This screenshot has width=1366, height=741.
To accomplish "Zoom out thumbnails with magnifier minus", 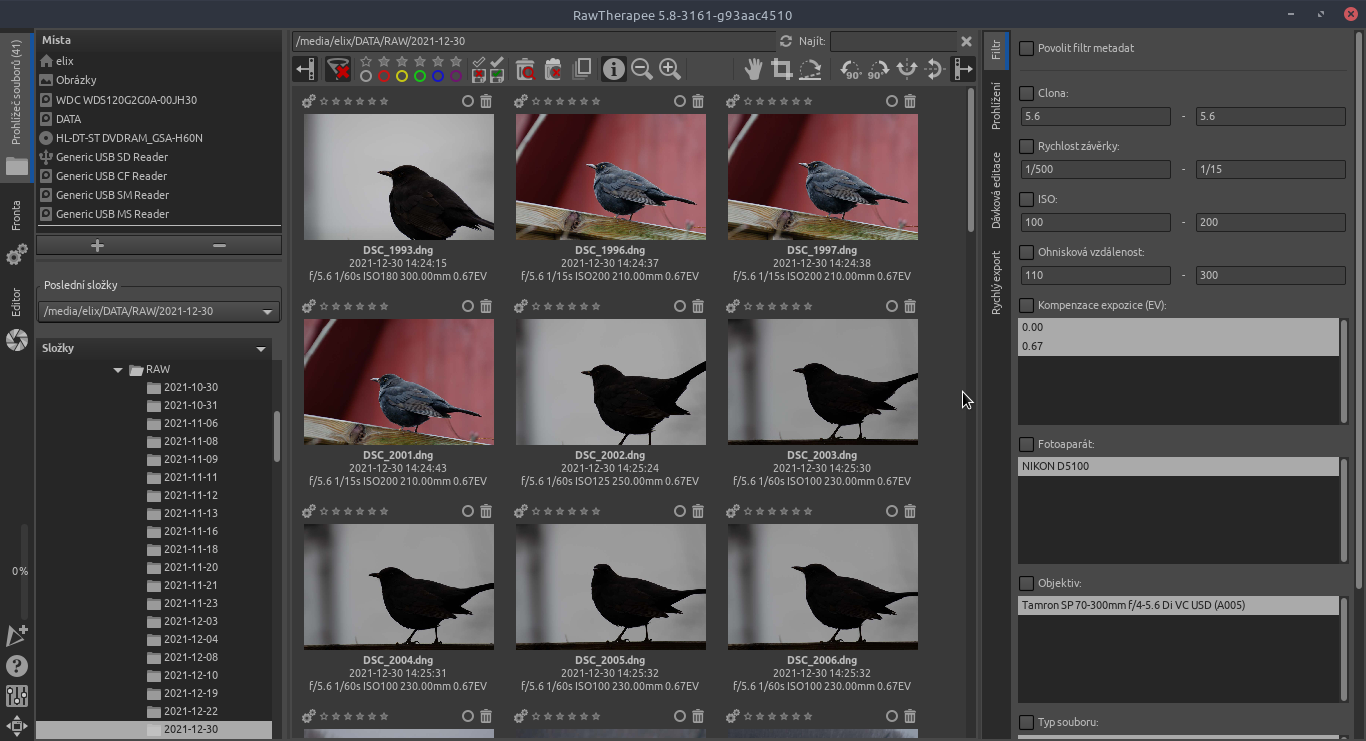I will [642, 69].
